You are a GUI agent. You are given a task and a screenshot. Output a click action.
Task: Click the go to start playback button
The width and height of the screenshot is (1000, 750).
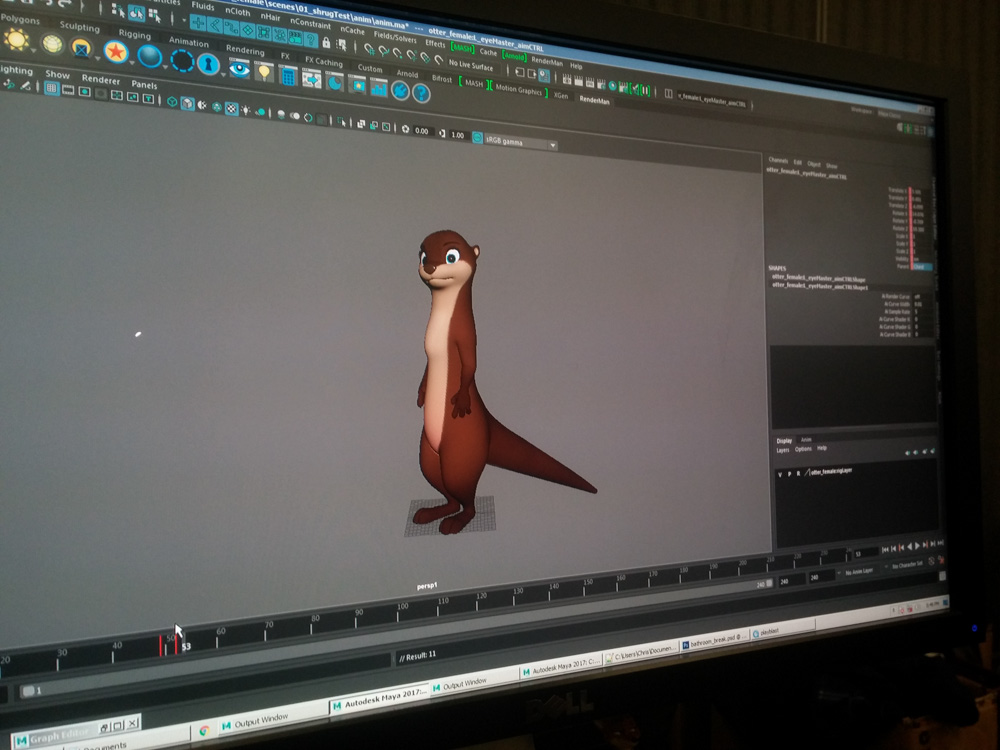tap(887, 548)
